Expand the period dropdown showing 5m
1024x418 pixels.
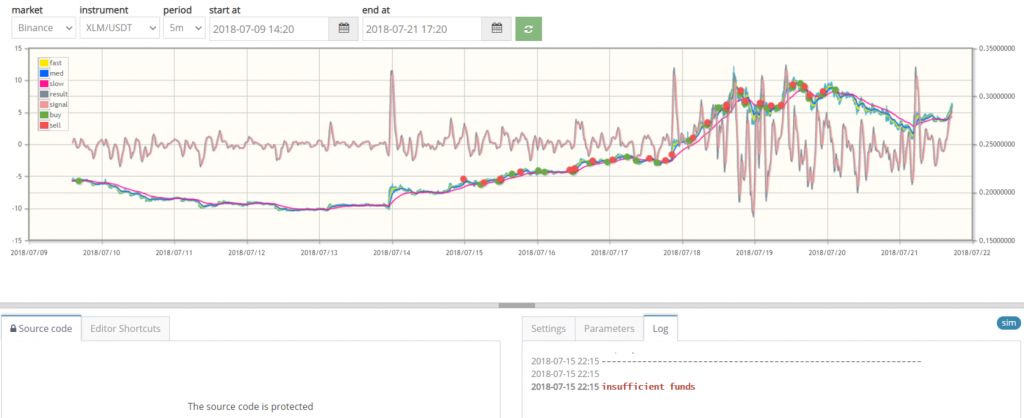[x=184, y=29]
